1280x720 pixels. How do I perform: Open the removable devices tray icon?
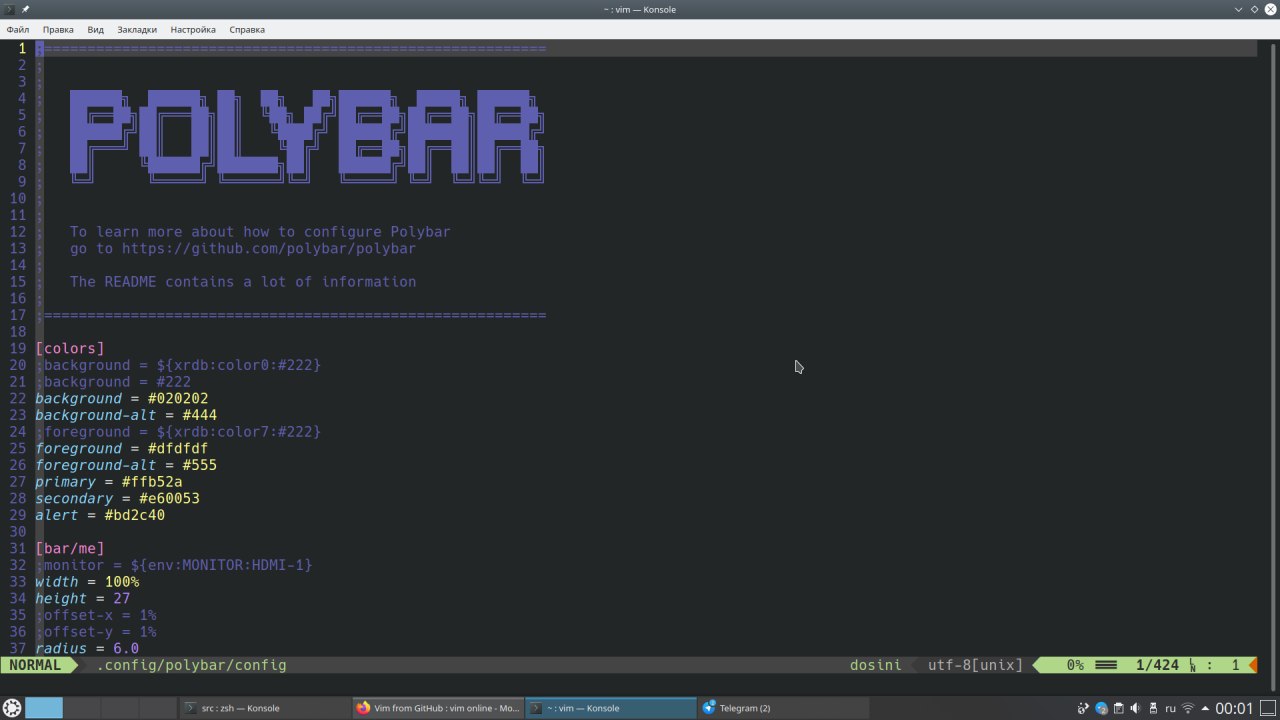pyautogui.click(x=1153, y=708)
